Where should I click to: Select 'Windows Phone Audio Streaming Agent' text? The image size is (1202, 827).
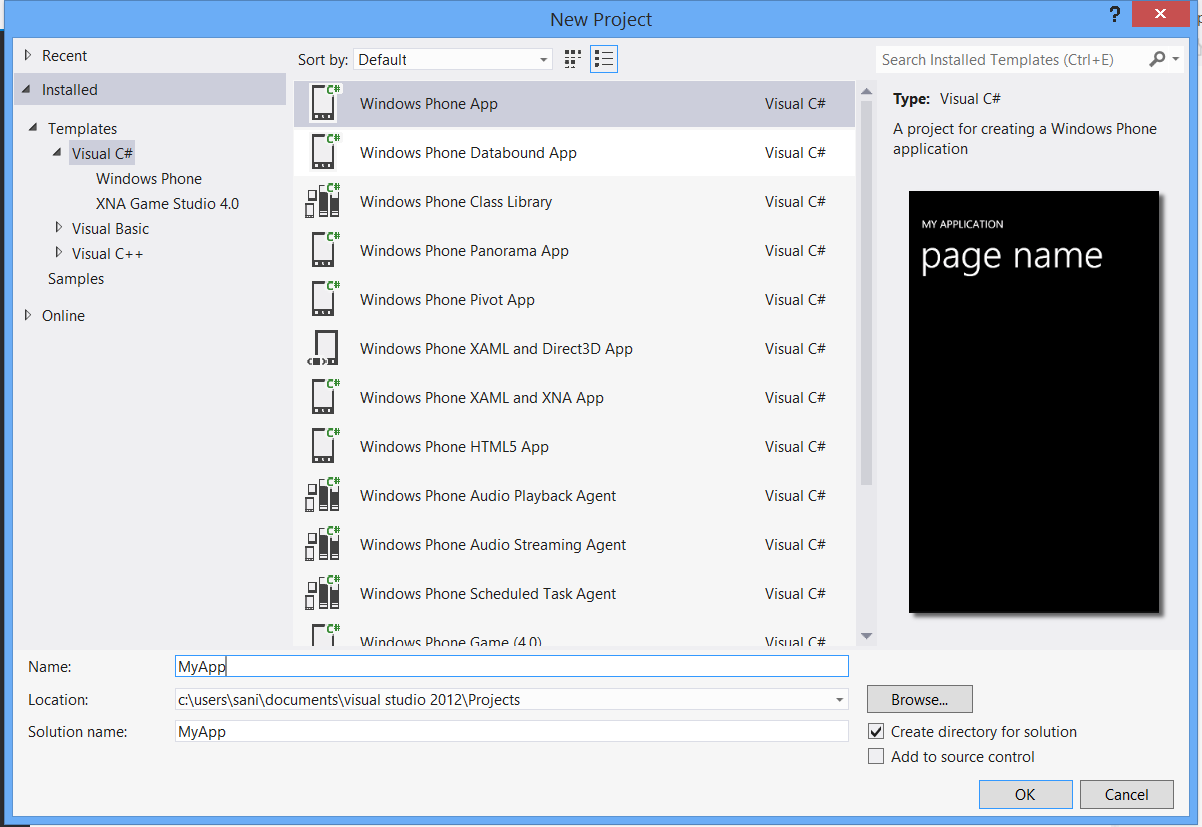pyautogui.click(x=493, y=545)
